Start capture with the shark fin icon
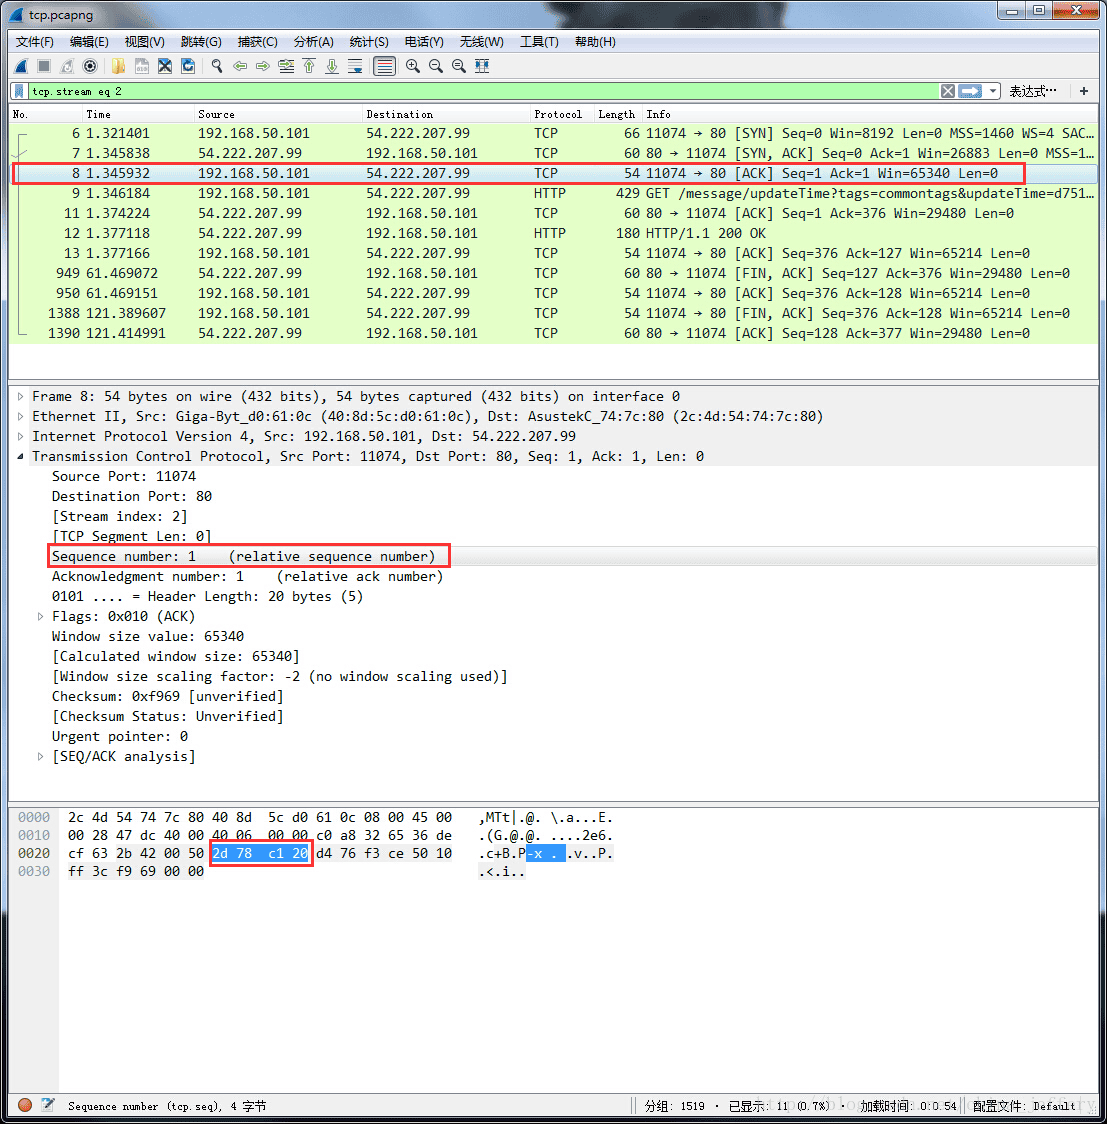This screenshot has height=1124, width=1107. coord(21,66)
